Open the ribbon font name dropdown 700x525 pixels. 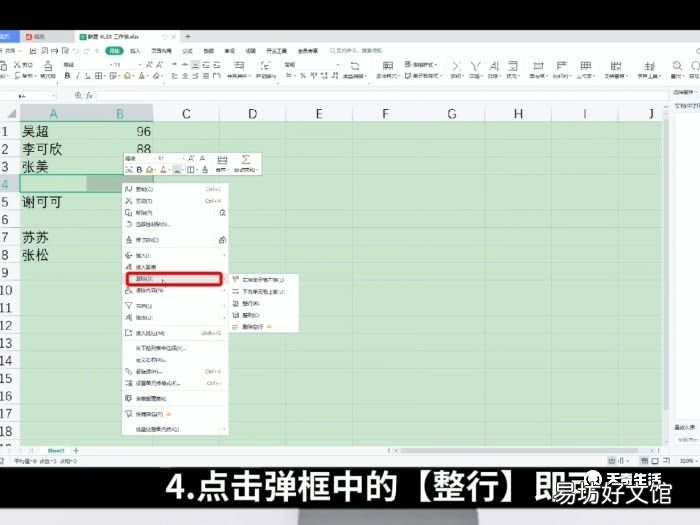click(110, 65)
